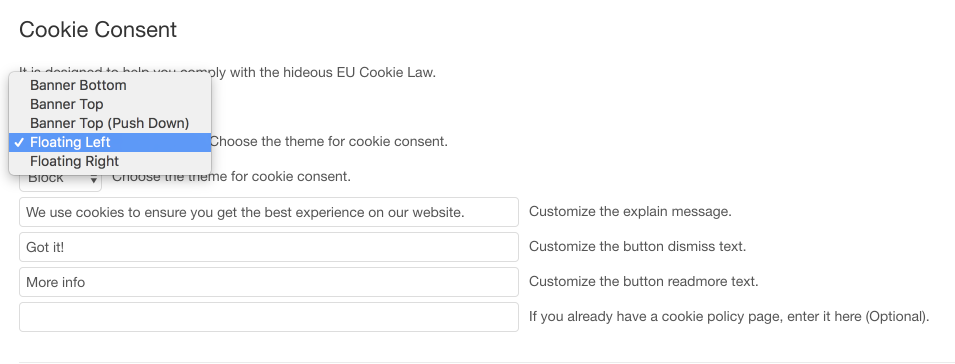Click "Customize the explain message." label
This screenshot has height=364, width=955.
click(630, 212)
